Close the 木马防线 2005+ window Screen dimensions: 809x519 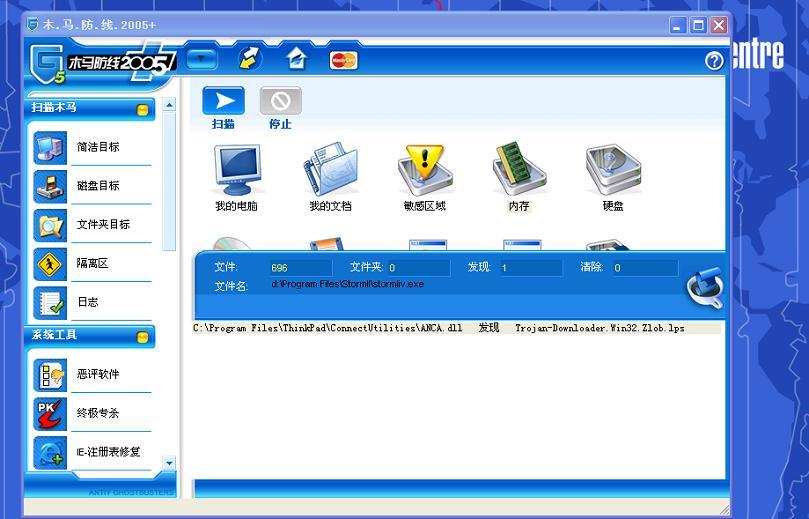point(718,25)
